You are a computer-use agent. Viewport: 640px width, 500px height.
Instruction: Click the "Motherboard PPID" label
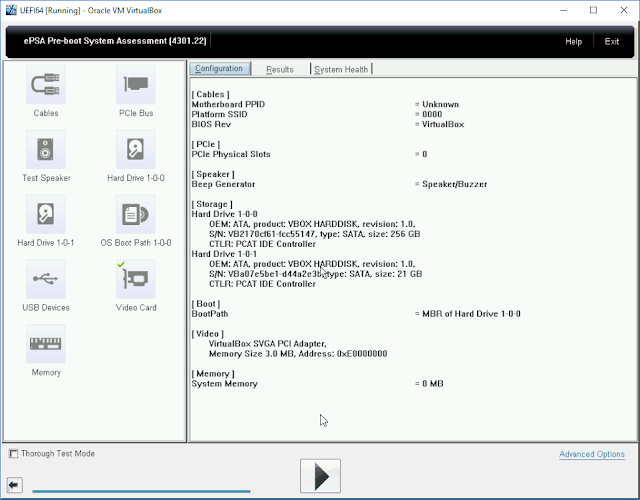pos(228,104)
